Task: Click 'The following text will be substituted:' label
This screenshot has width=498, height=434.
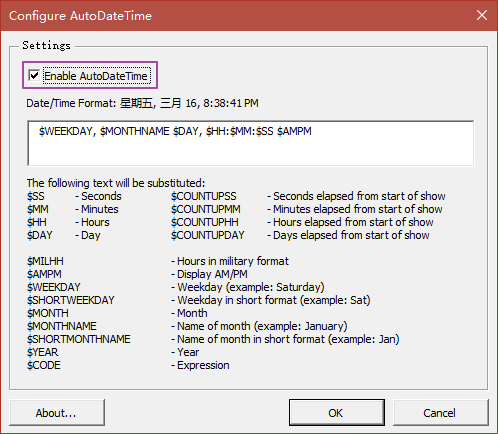Action: tap(116, 183)
